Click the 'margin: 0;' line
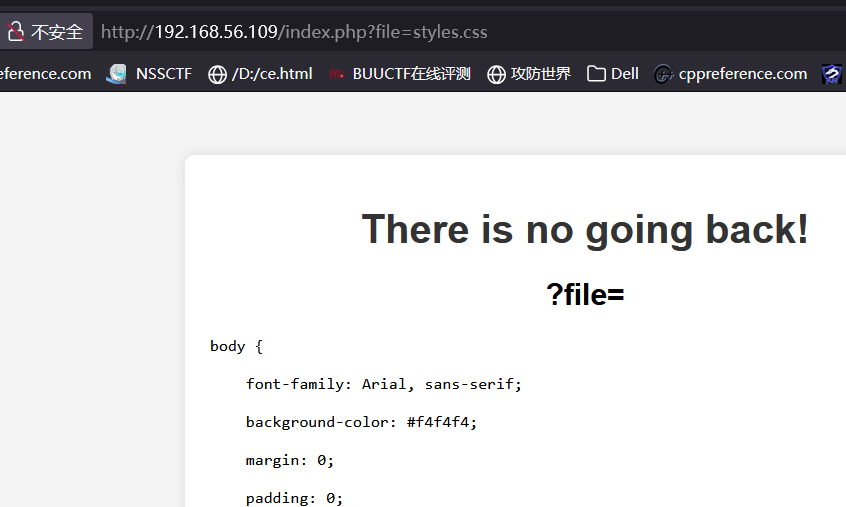Image resolution: width=846 pixels, height=507 pixels. pyautogui.click(x=290, y=460)
